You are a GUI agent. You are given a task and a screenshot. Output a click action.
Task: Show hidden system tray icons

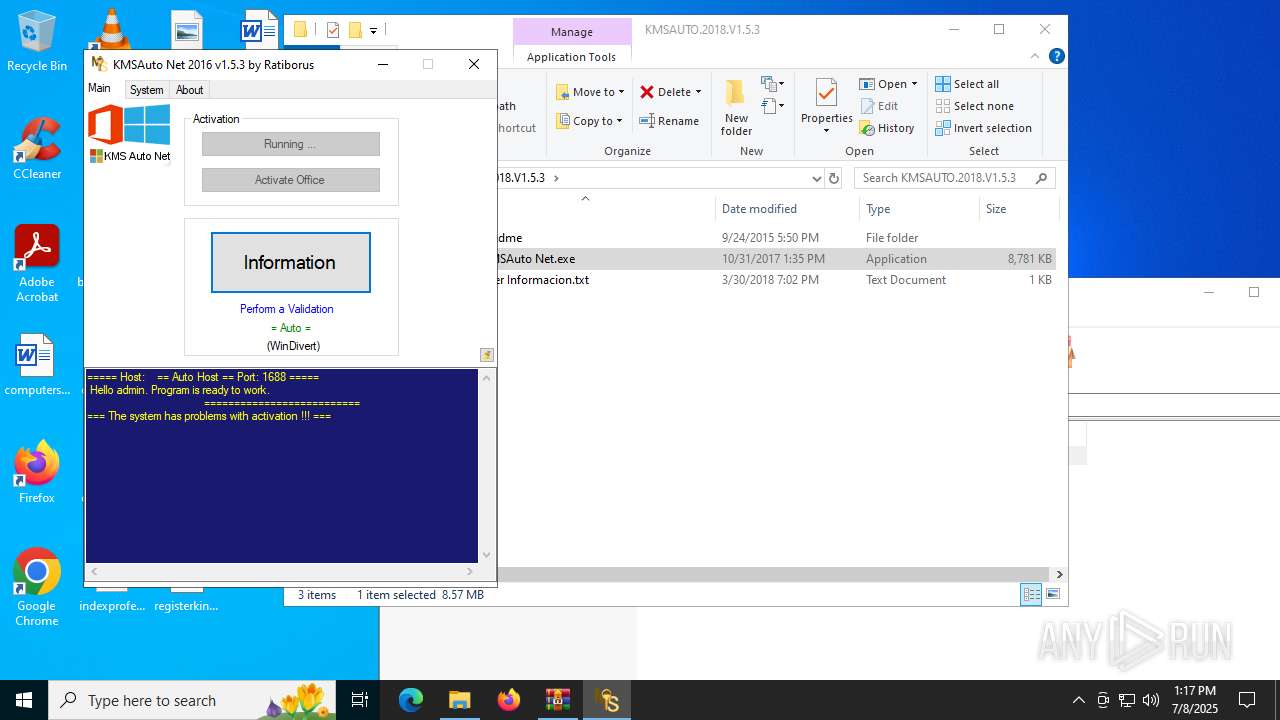[1078, 700]
